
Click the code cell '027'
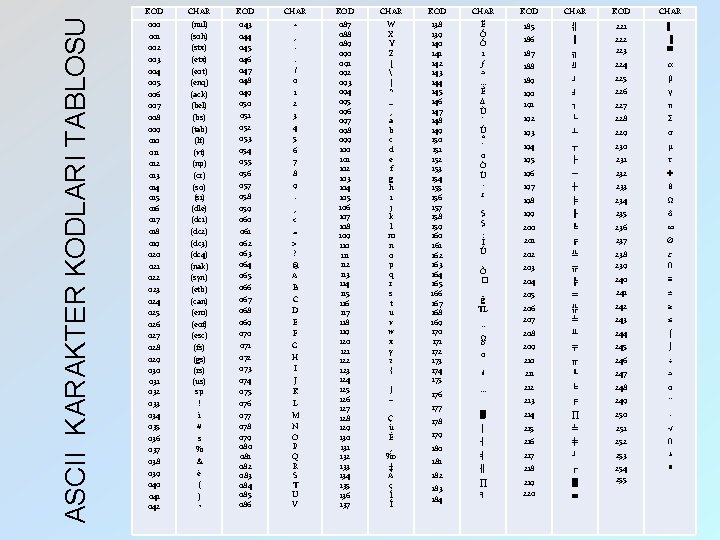[154, 336]
